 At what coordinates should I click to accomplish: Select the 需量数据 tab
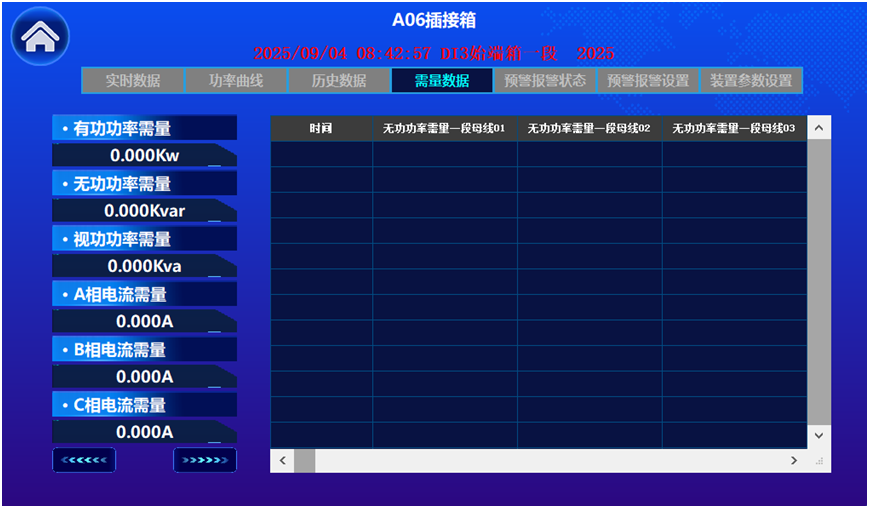442,80
